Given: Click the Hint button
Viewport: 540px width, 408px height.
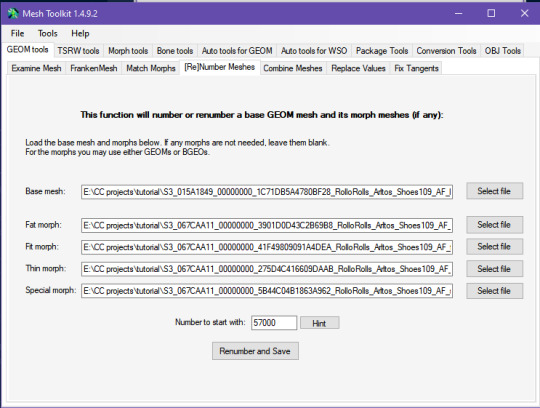Looking at the screenshot, I should [x=319, y=323].
